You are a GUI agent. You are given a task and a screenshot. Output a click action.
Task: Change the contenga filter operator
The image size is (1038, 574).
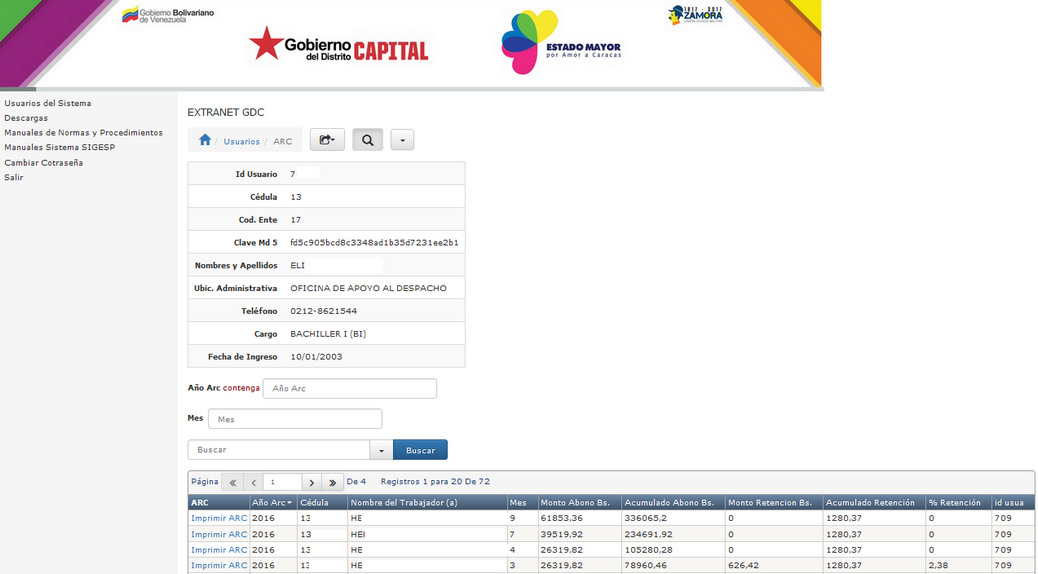pos(241,388)
